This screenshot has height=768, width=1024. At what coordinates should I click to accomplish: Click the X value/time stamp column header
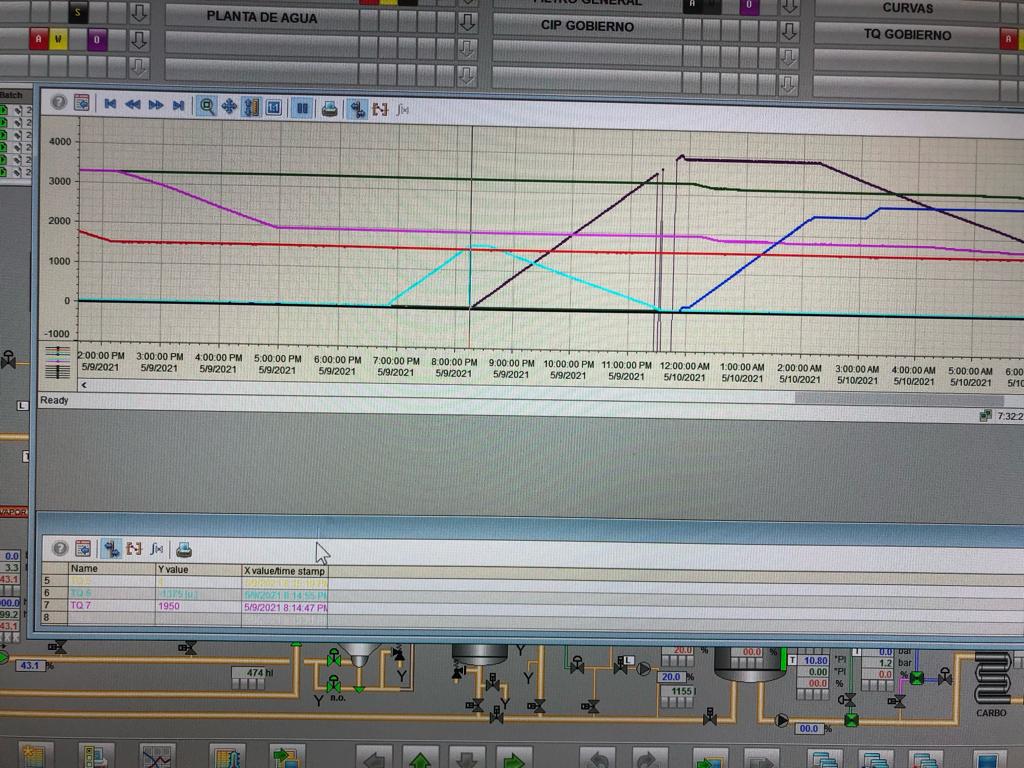point(285,571)
